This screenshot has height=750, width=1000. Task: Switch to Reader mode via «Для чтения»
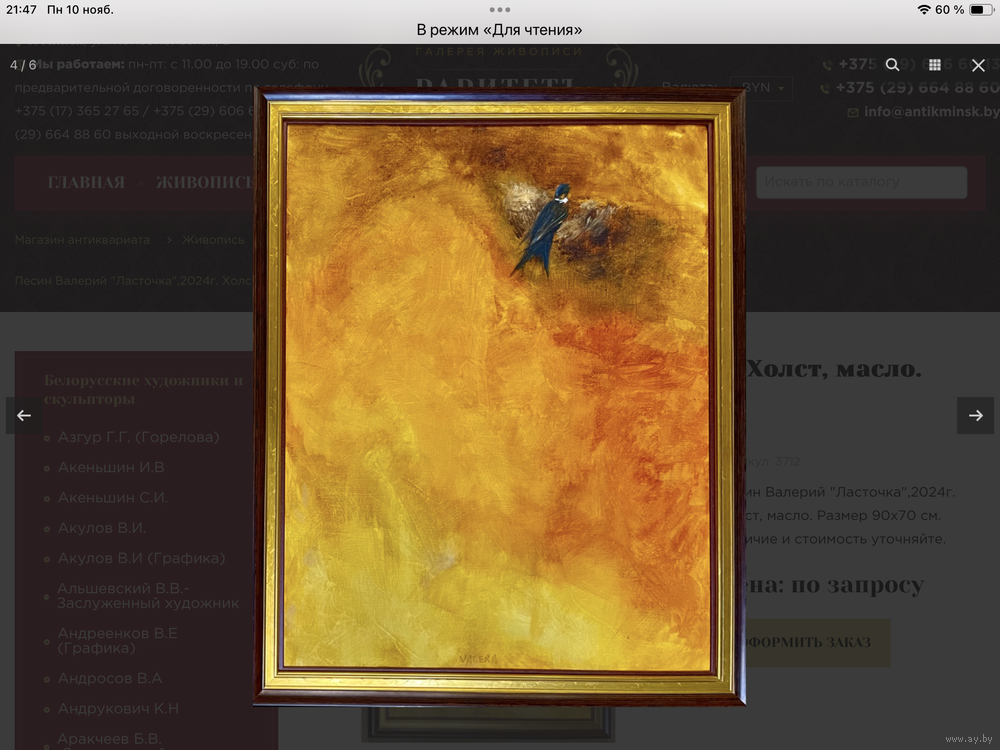tap(500, 30)
